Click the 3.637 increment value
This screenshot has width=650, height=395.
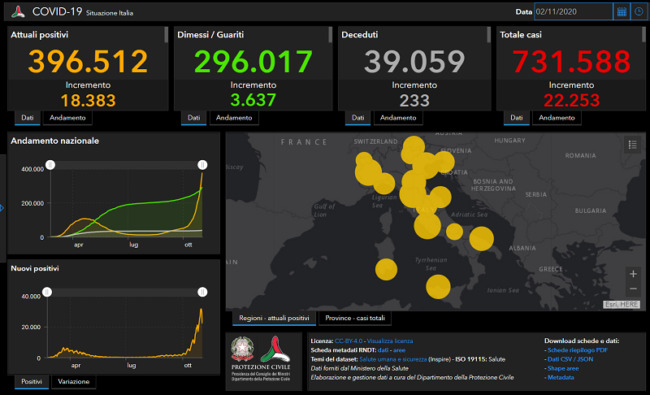[253, 100]
